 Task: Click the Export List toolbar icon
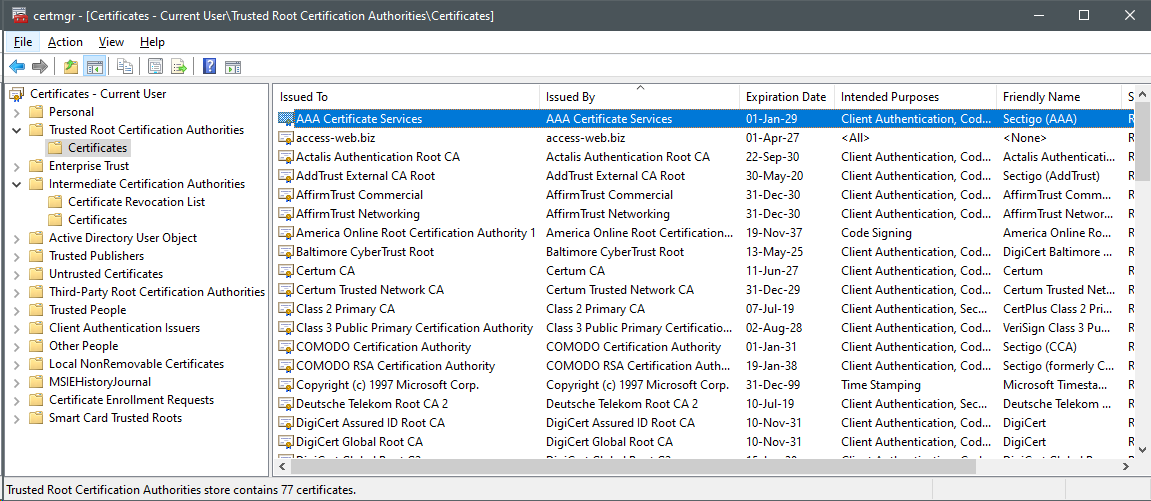tap(178, 67)
